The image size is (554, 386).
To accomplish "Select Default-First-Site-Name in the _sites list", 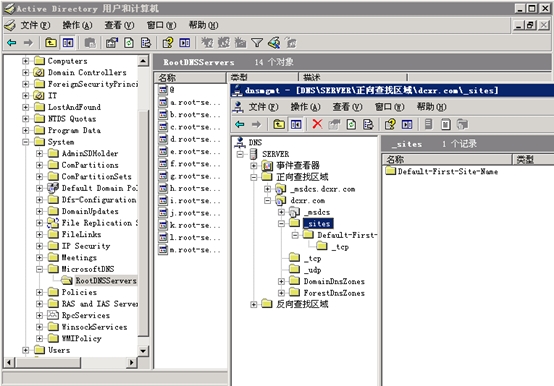I will [448, 172].
